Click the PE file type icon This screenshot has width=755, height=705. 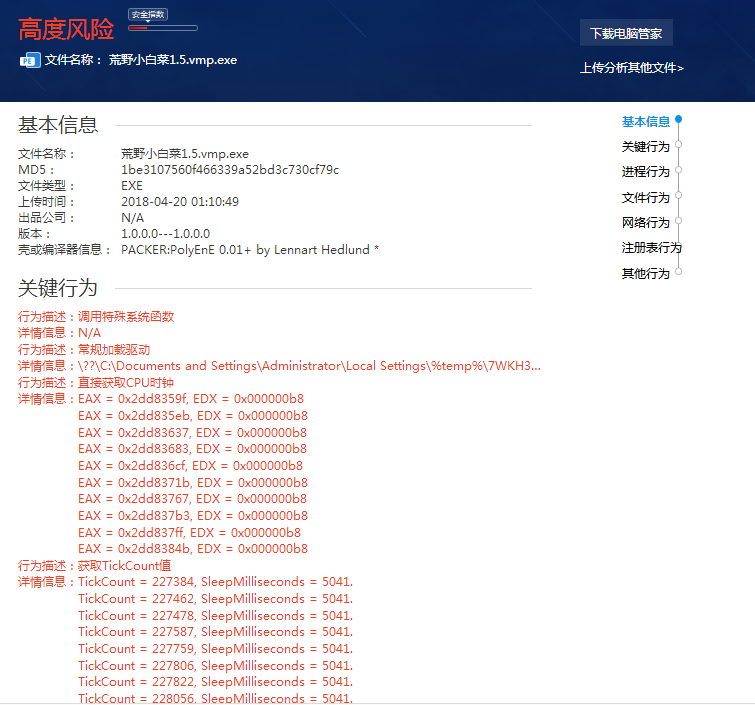(30, 60)
